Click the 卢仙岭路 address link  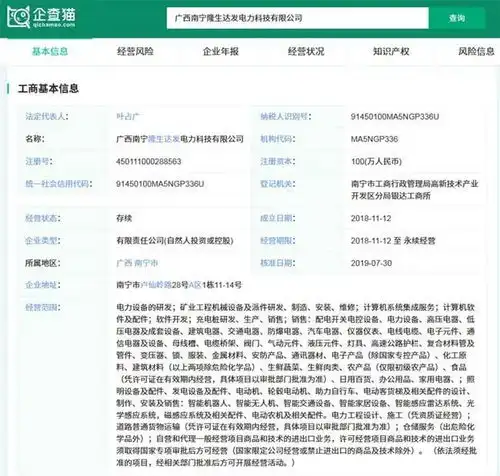156,285
